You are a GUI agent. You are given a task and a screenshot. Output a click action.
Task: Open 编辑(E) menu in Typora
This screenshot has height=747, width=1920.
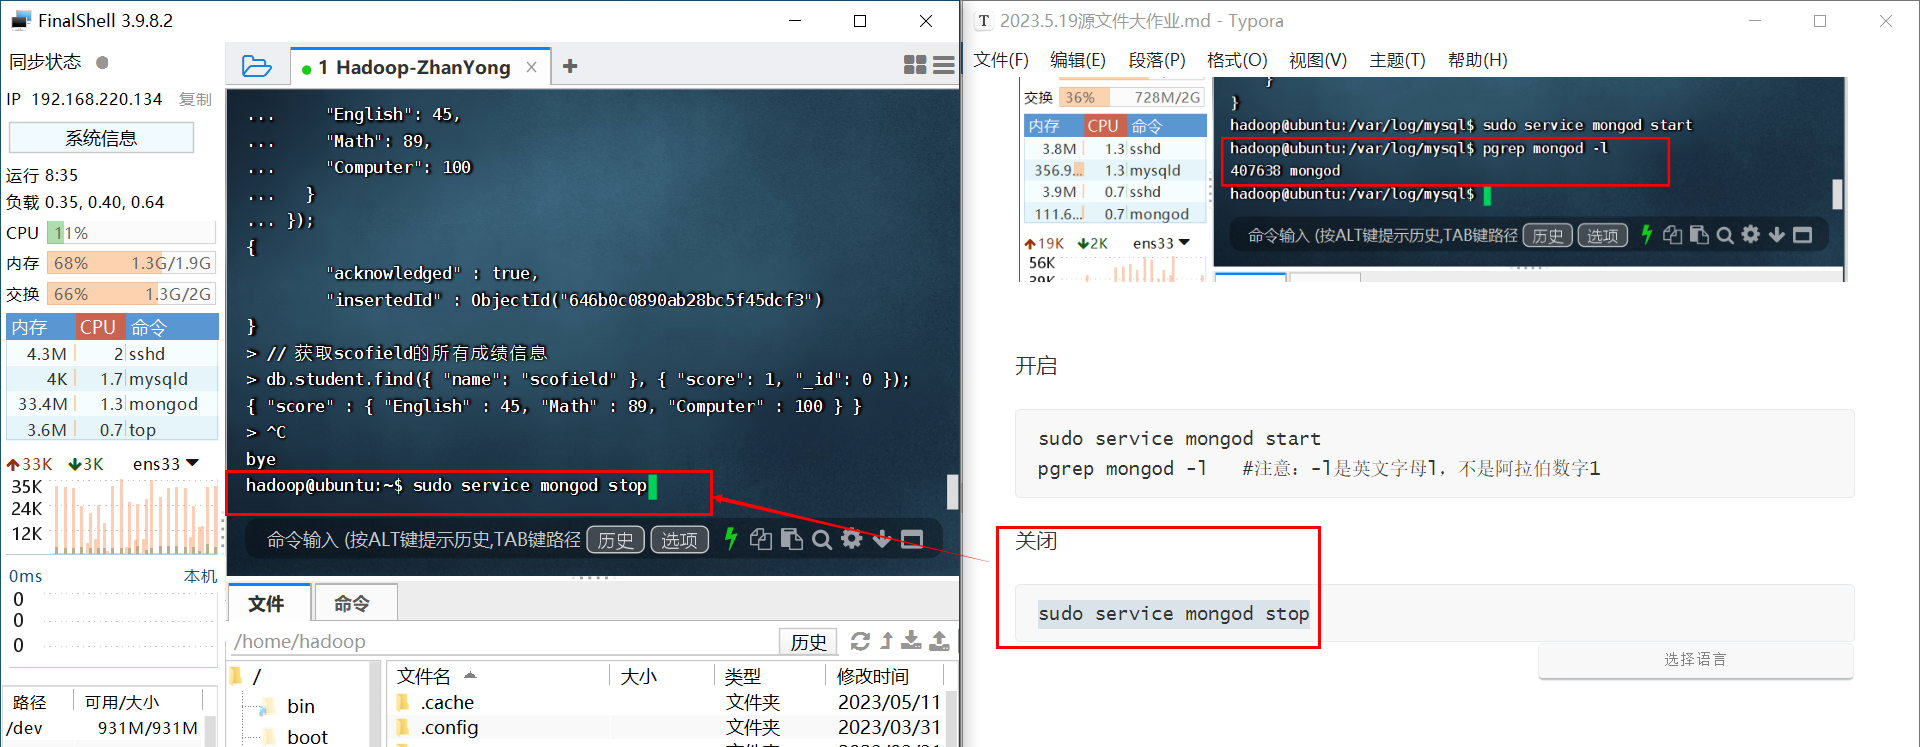point(1078,60)
